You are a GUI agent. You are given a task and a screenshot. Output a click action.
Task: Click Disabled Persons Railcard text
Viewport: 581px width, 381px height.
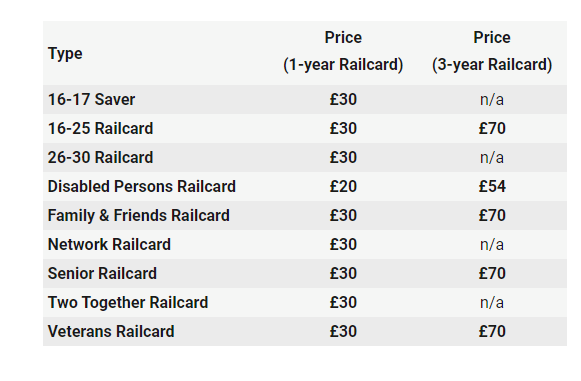(x=142, y=186)
